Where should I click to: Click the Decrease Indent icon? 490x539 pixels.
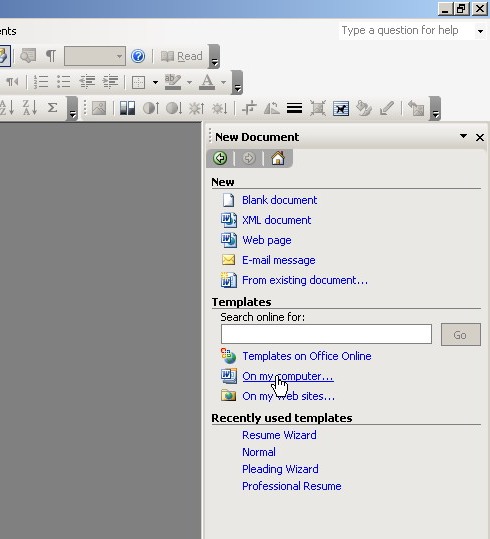tap(87, 82)
